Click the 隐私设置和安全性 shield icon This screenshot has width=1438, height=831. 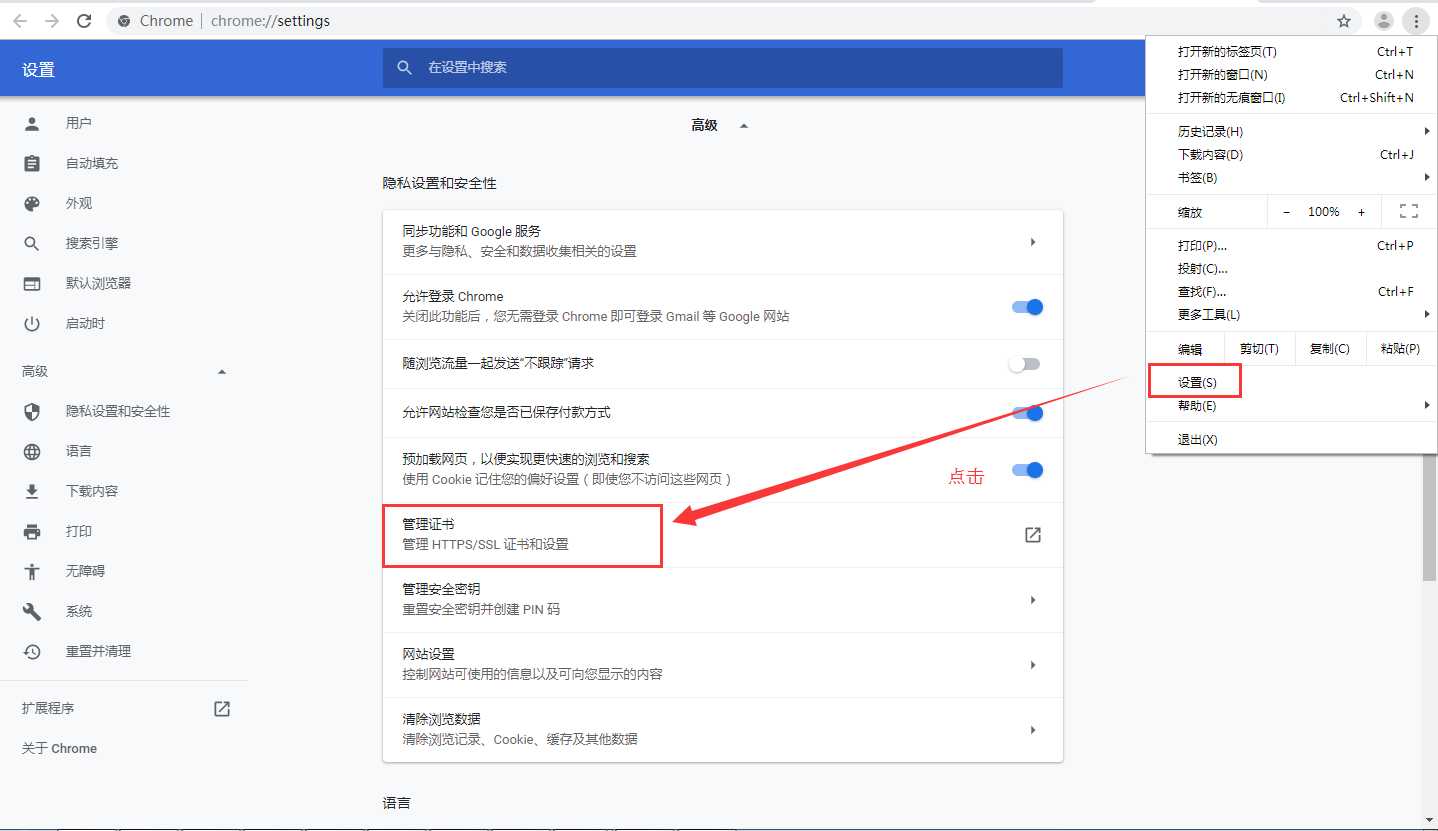(x=32, y=411)
